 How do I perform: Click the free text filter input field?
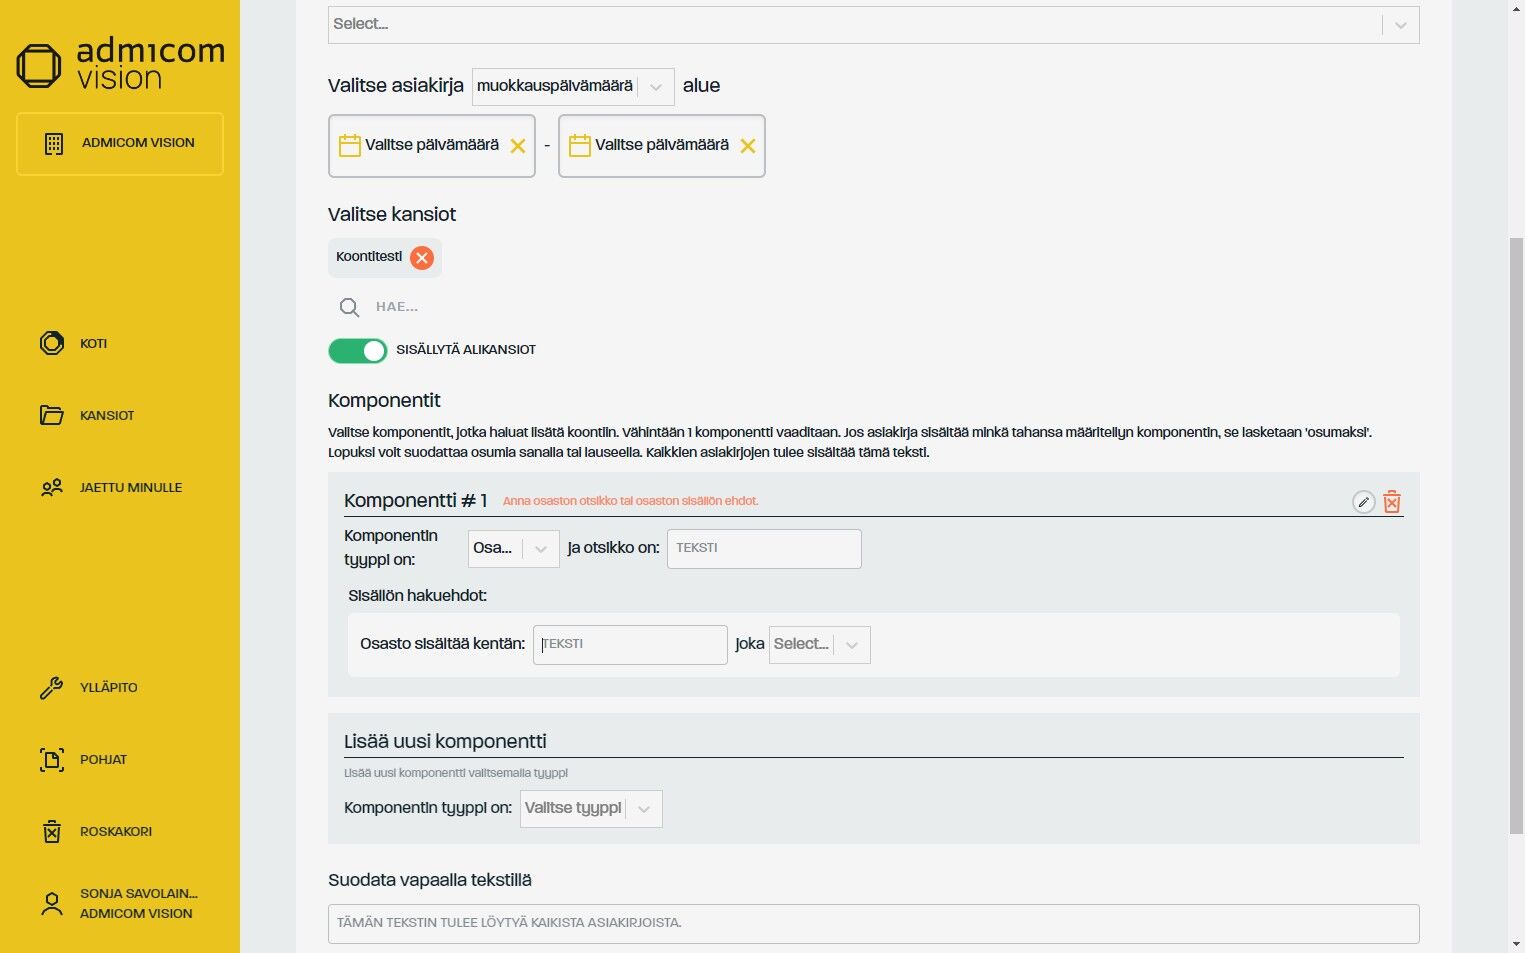point(873,923)
